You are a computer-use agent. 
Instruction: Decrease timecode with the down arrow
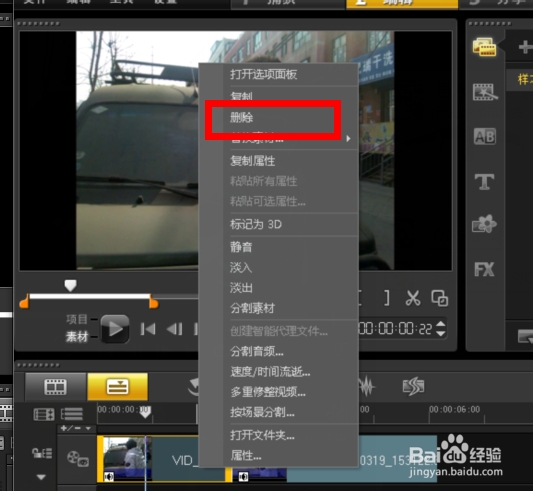[x=441, y=334]
